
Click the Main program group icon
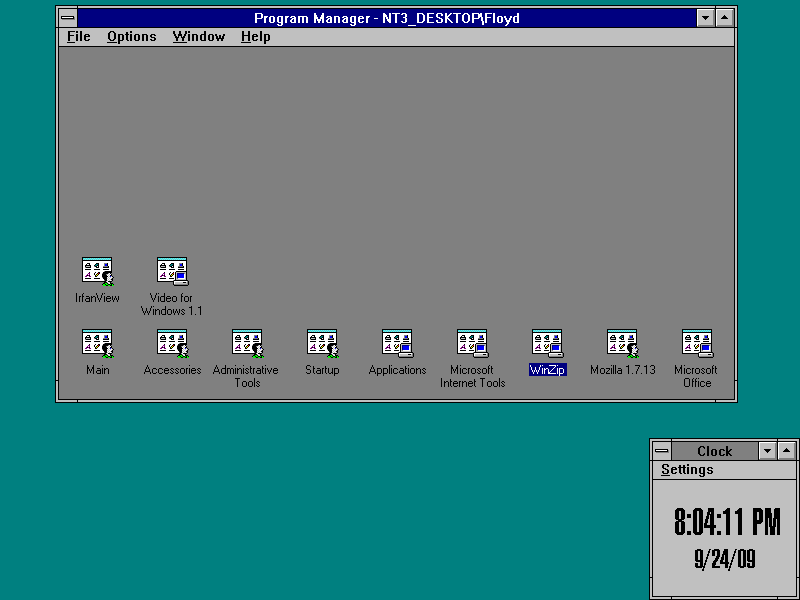[x=97, y=343]
